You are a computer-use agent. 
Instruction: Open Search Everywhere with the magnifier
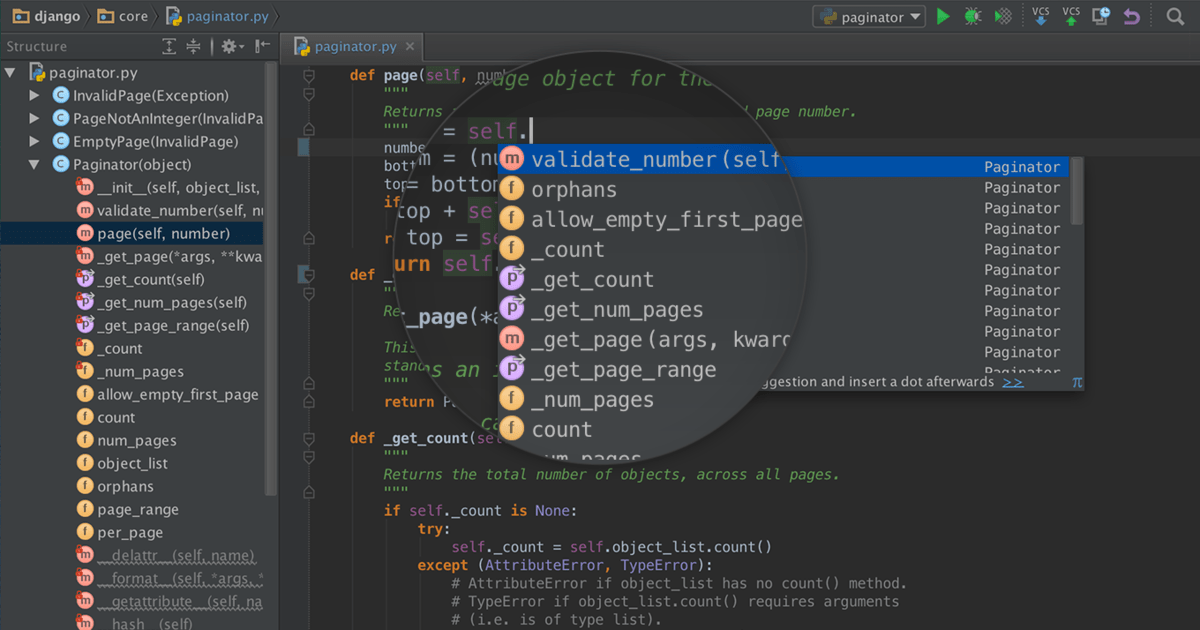pyautogui.click(x=1175, y=17)
